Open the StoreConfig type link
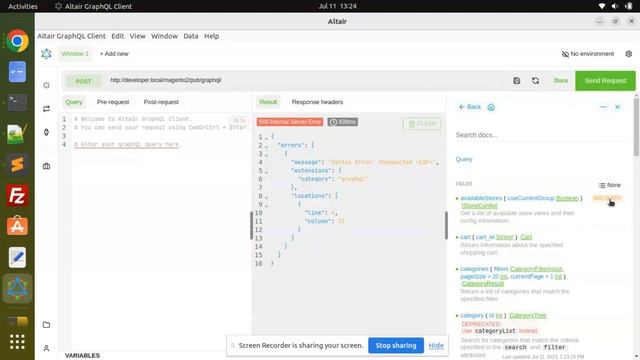 pos(480,206)
